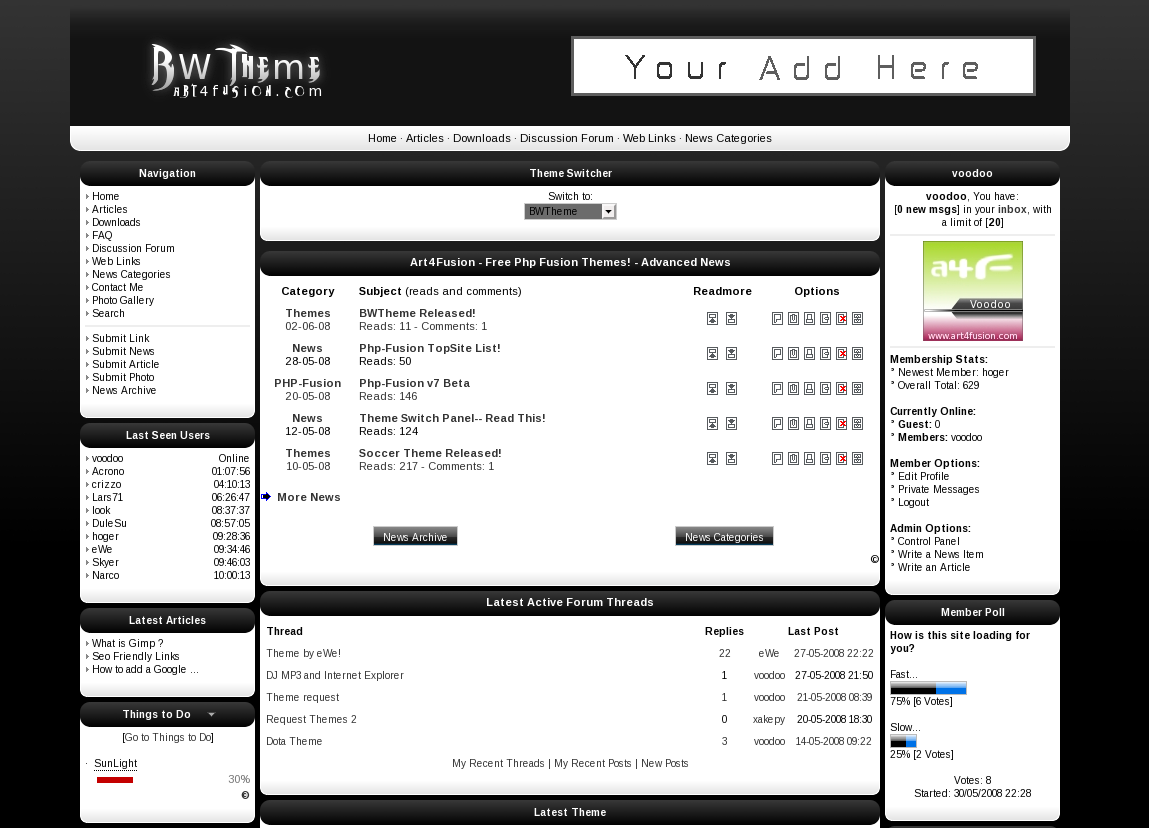Click red X delete icon in TopSite List row
1149x828 pixels.
click(841, 354)
